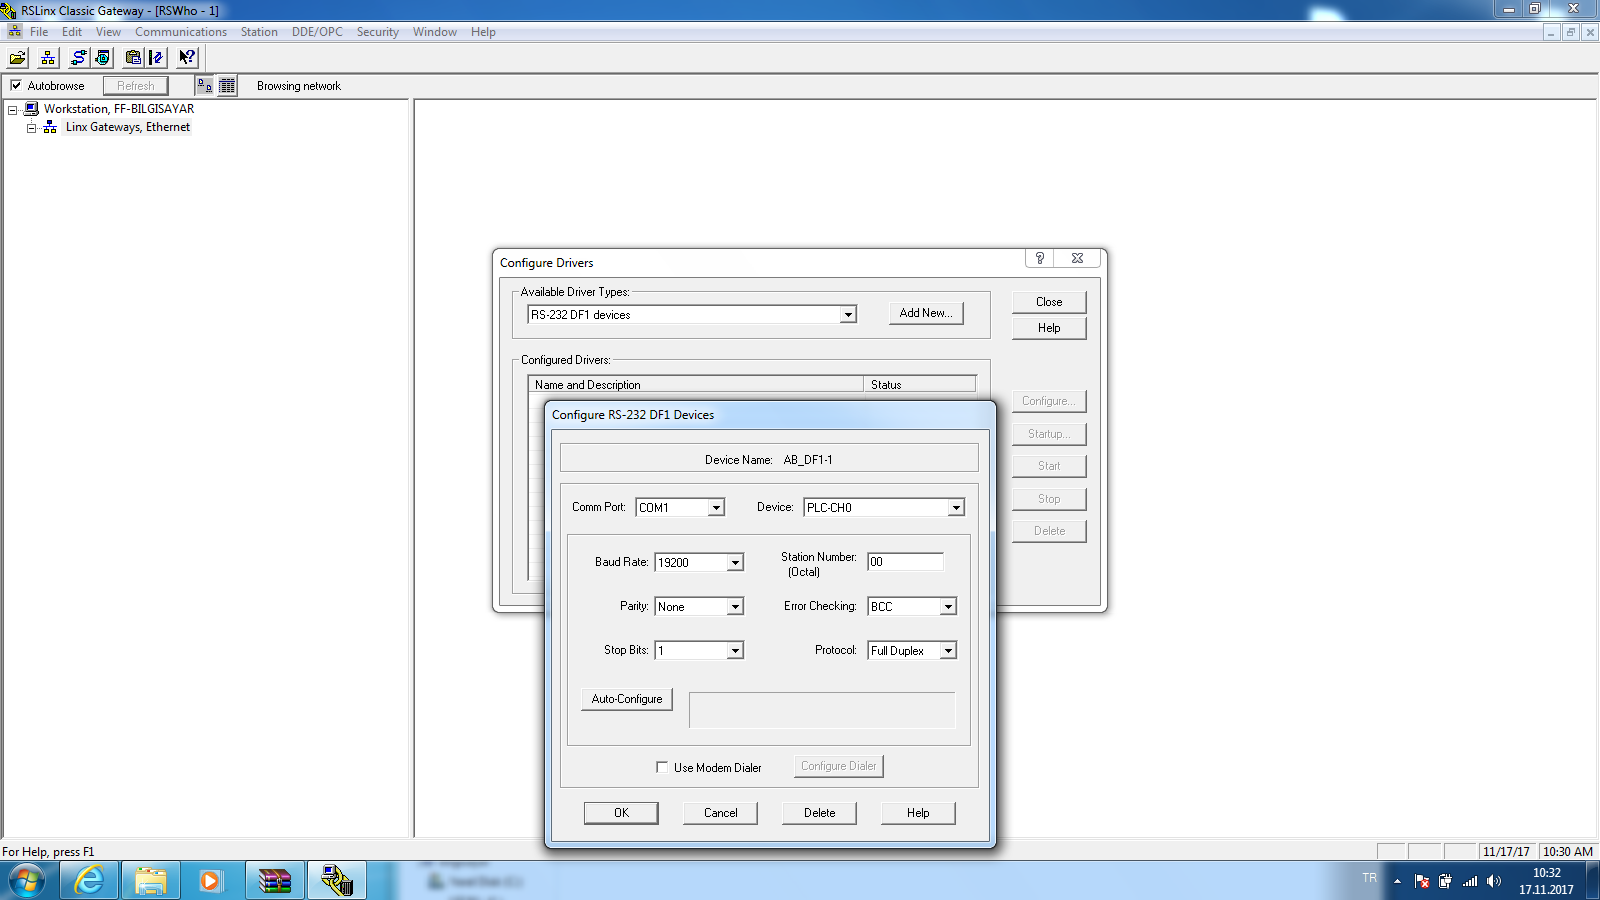The image size is (1600, 900).
Task: Select Workstation, FF-BILGISAYAR tree item
Action: click(x=119, y=109)
